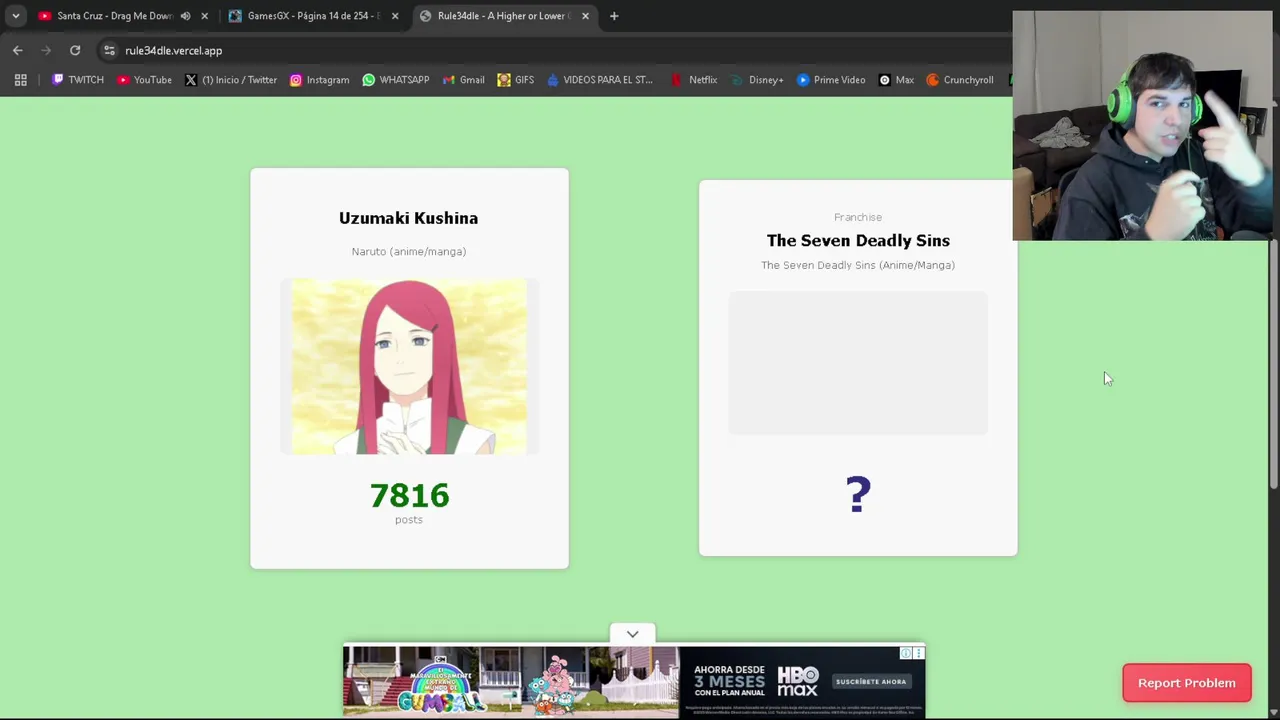
Task: Open a new browser tab
Action: pos(614,16)
